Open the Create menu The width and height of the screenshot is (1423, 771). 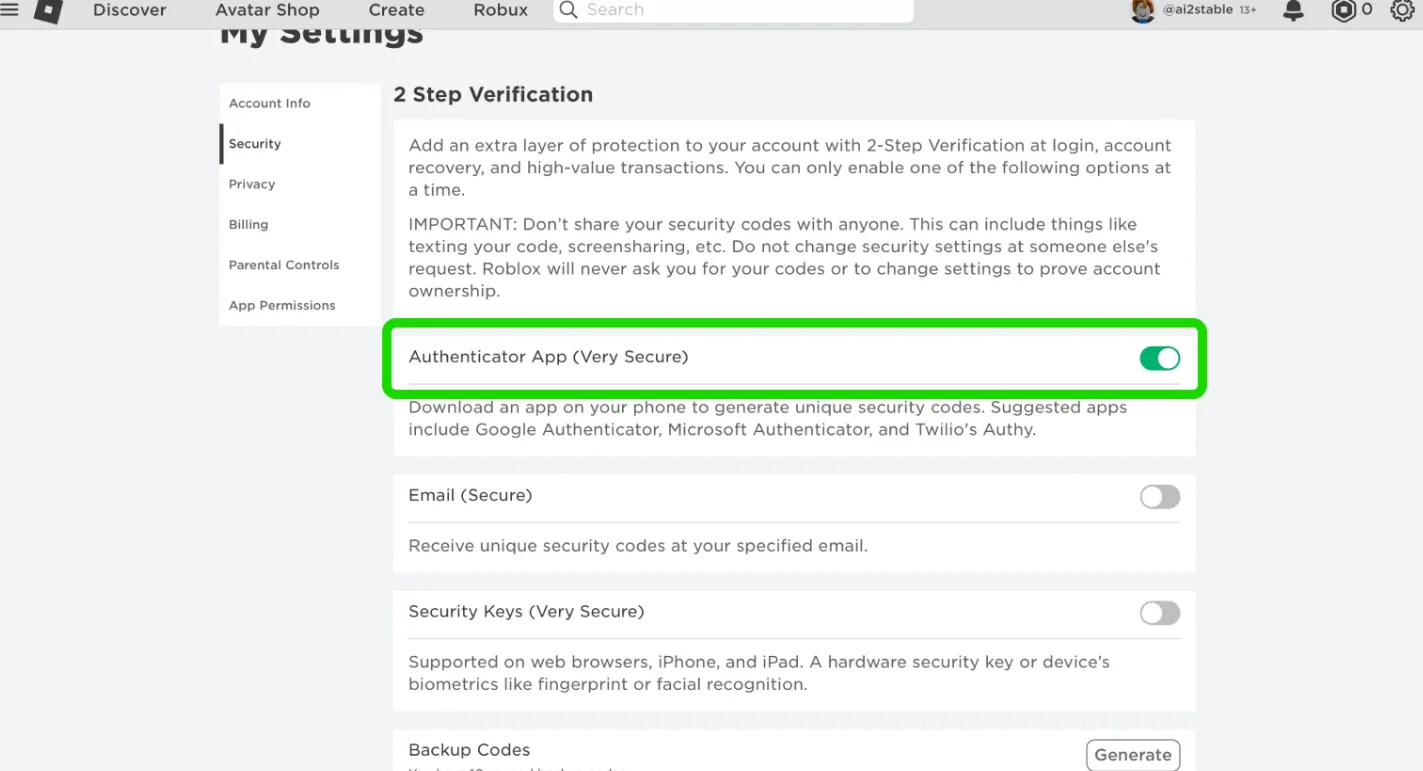click(396, 10)
